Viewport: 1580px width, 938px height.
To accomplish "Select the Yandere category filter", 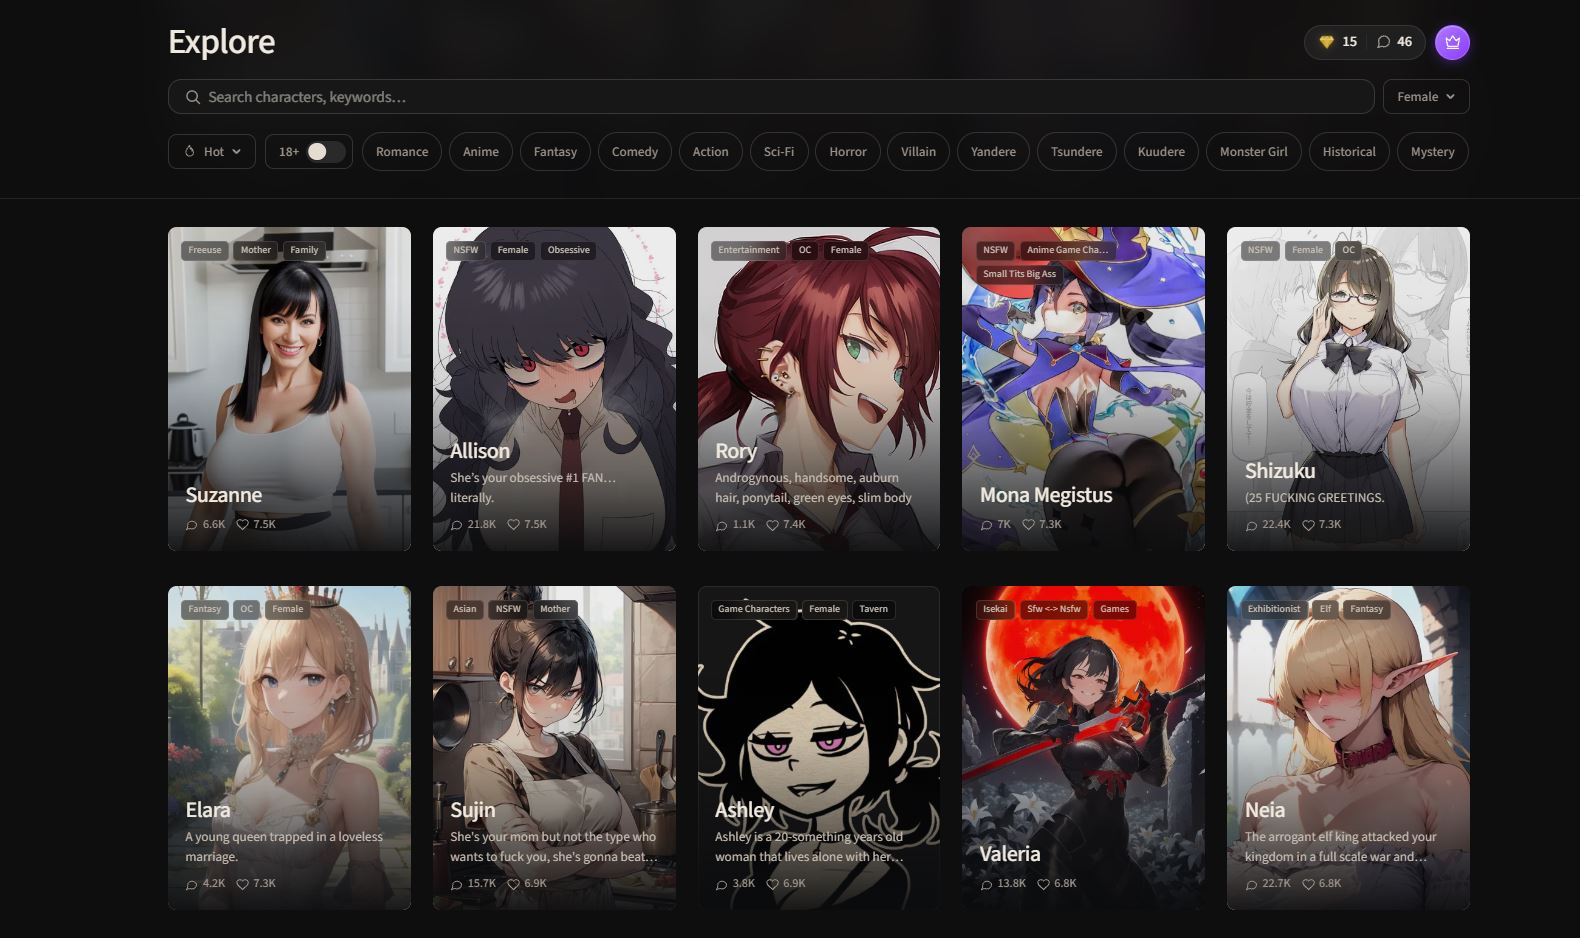I will (993, 152).
